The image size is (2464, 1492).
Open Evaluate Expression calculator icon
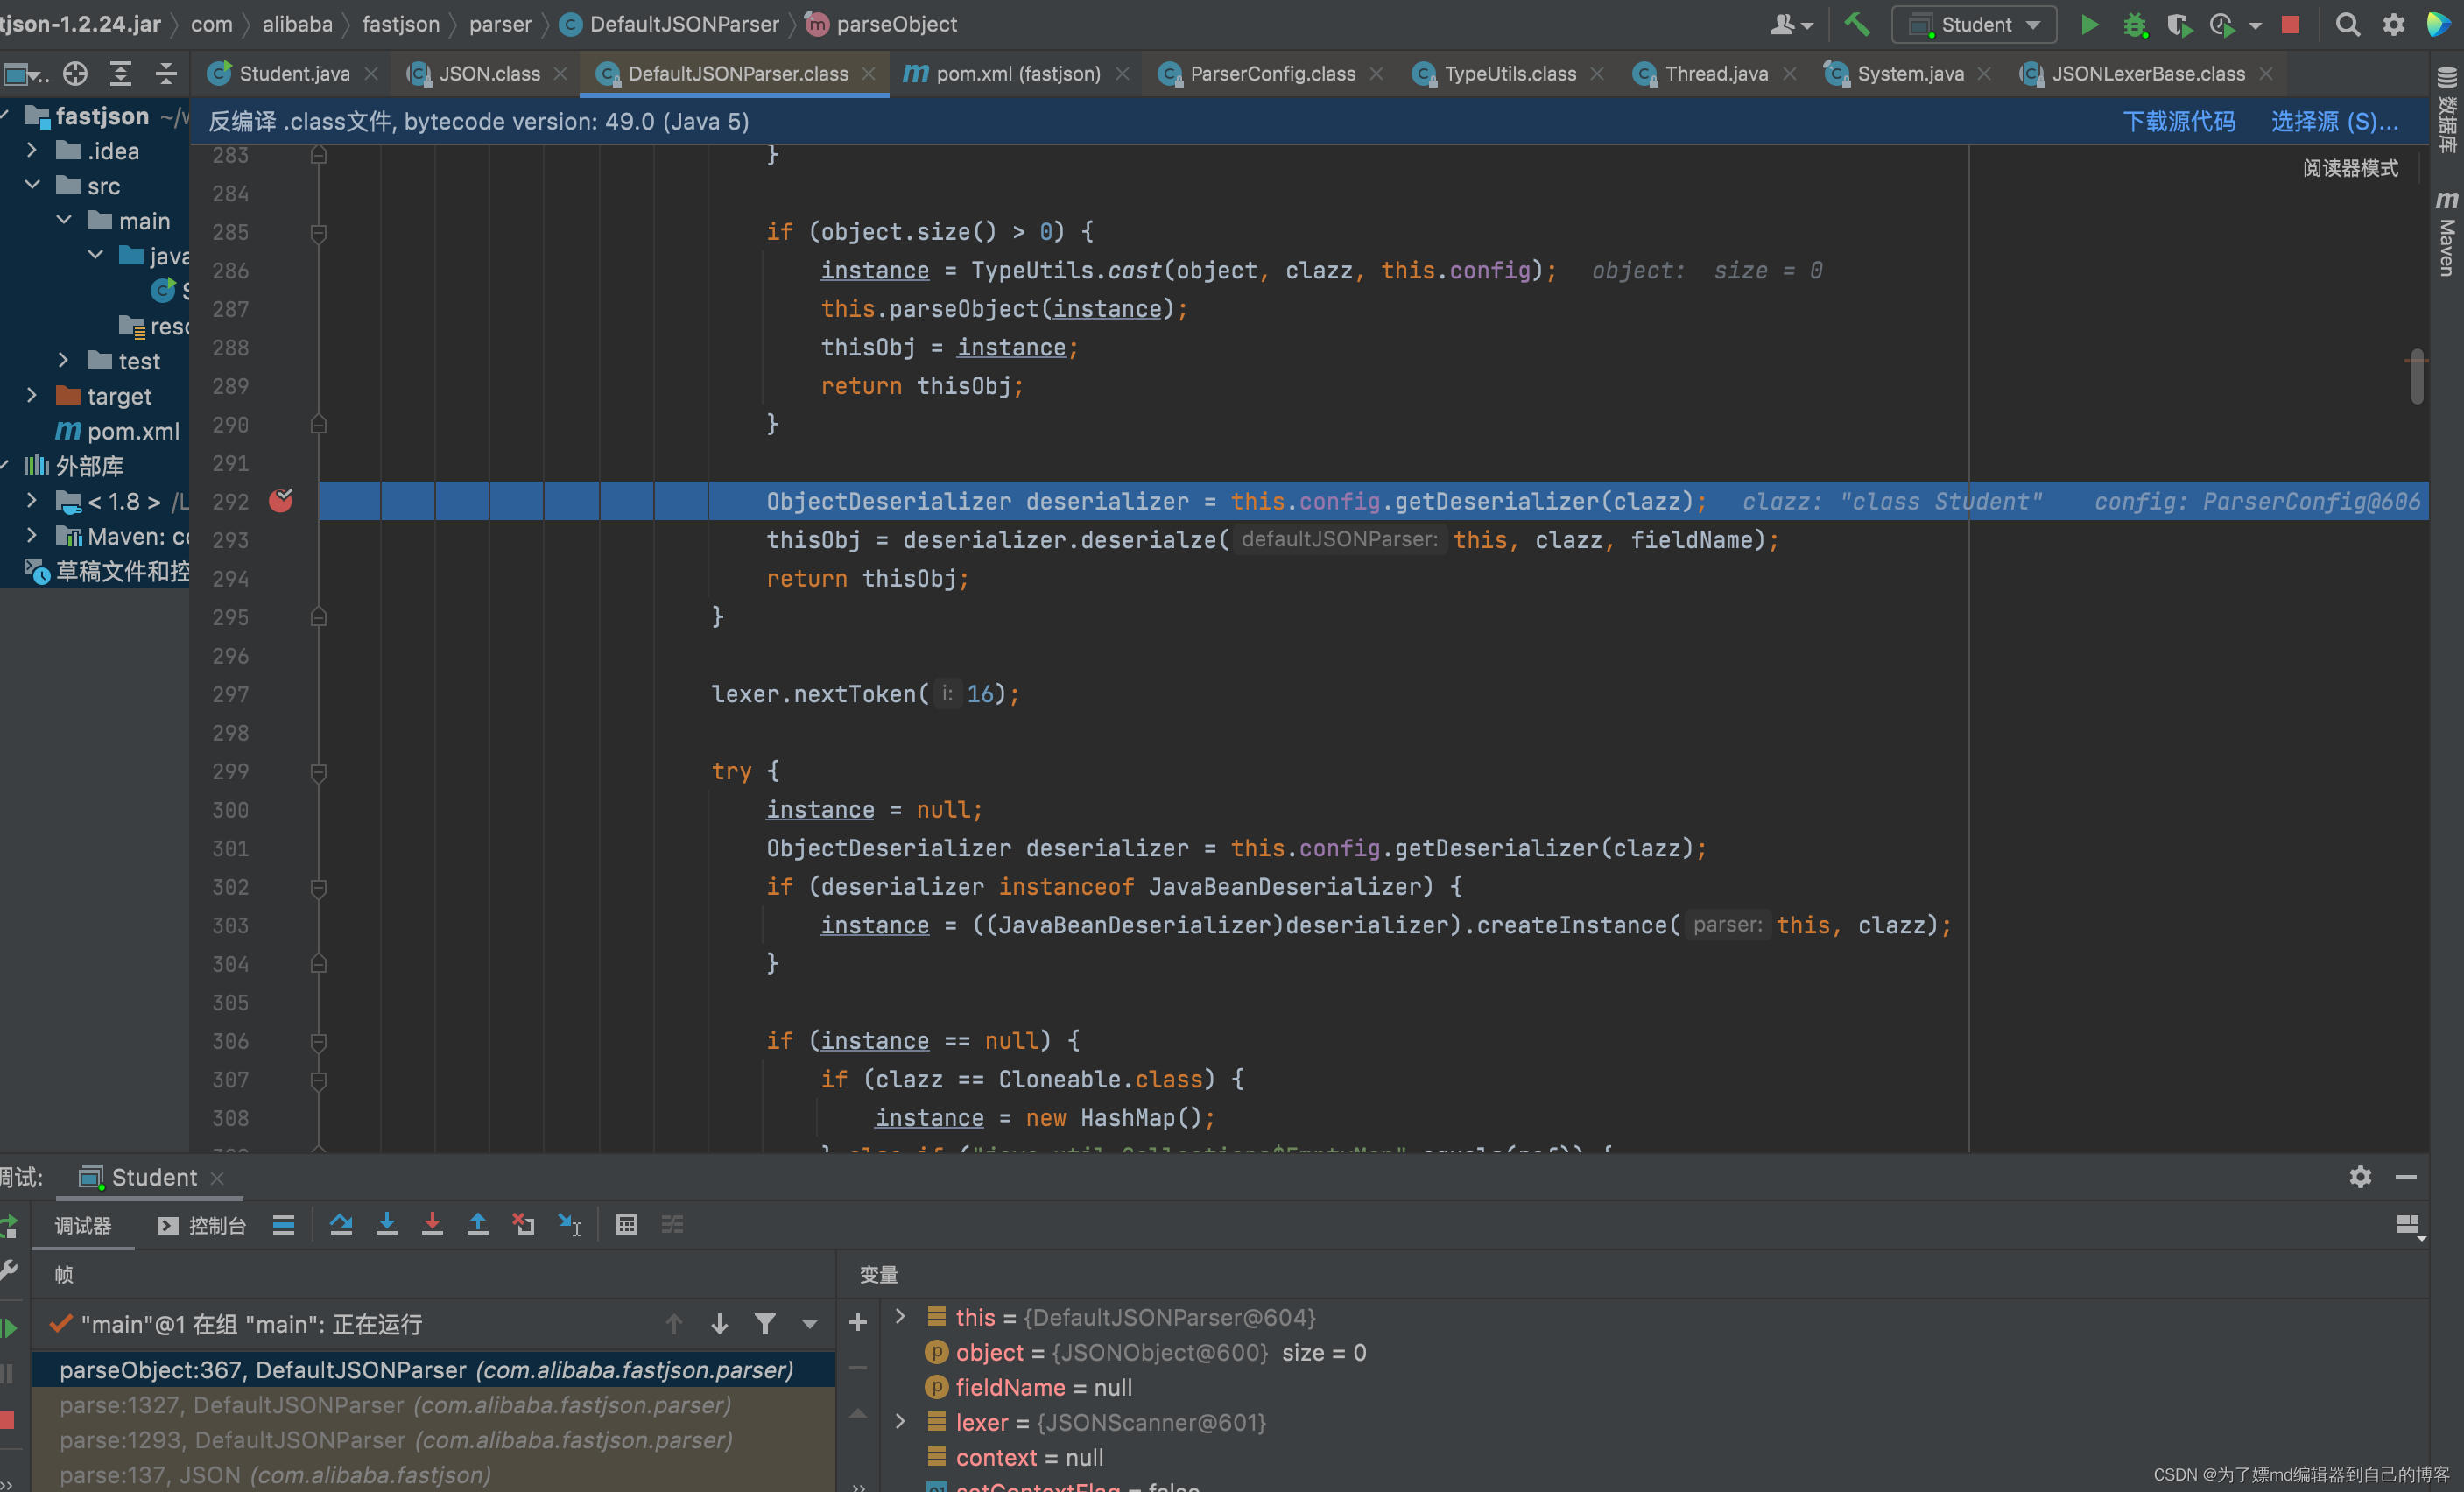[627, 1224]
